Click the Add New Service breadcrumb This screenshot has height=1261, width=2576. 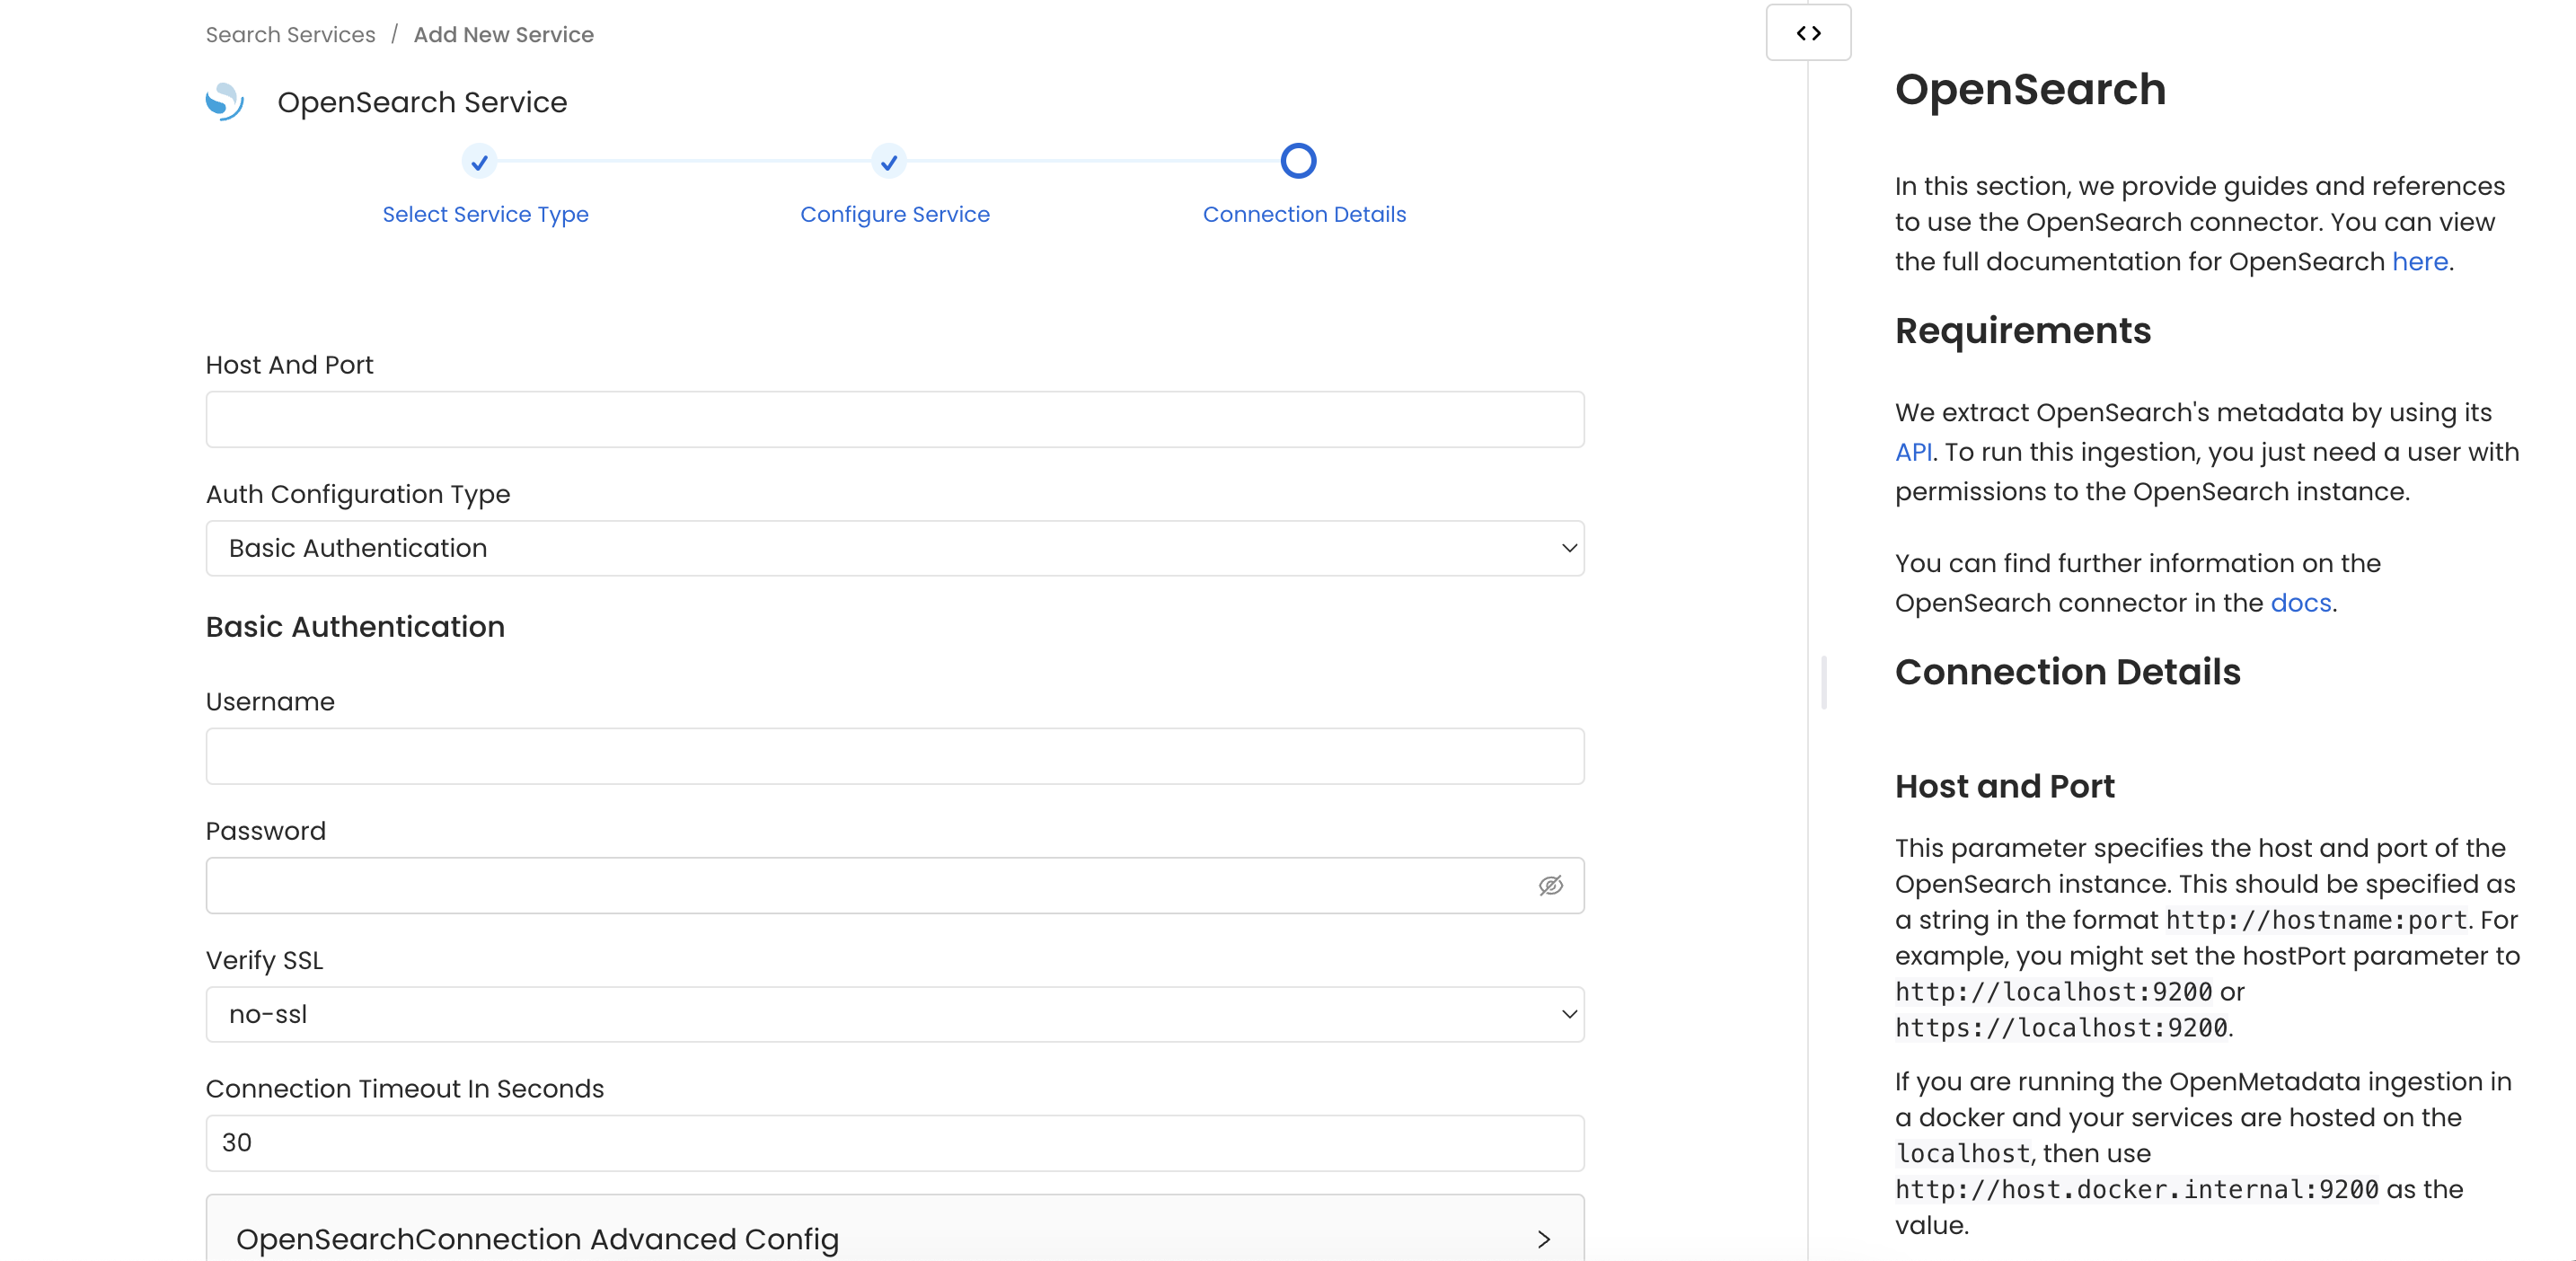point(504,34)
